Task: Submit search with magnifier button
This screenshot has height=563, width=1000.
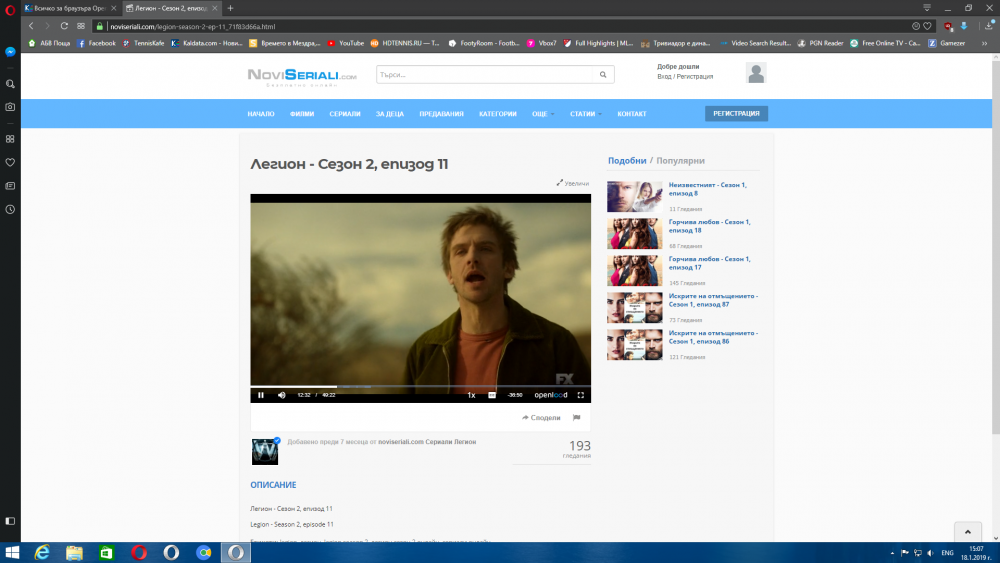Action: click(x=603, y=75)
